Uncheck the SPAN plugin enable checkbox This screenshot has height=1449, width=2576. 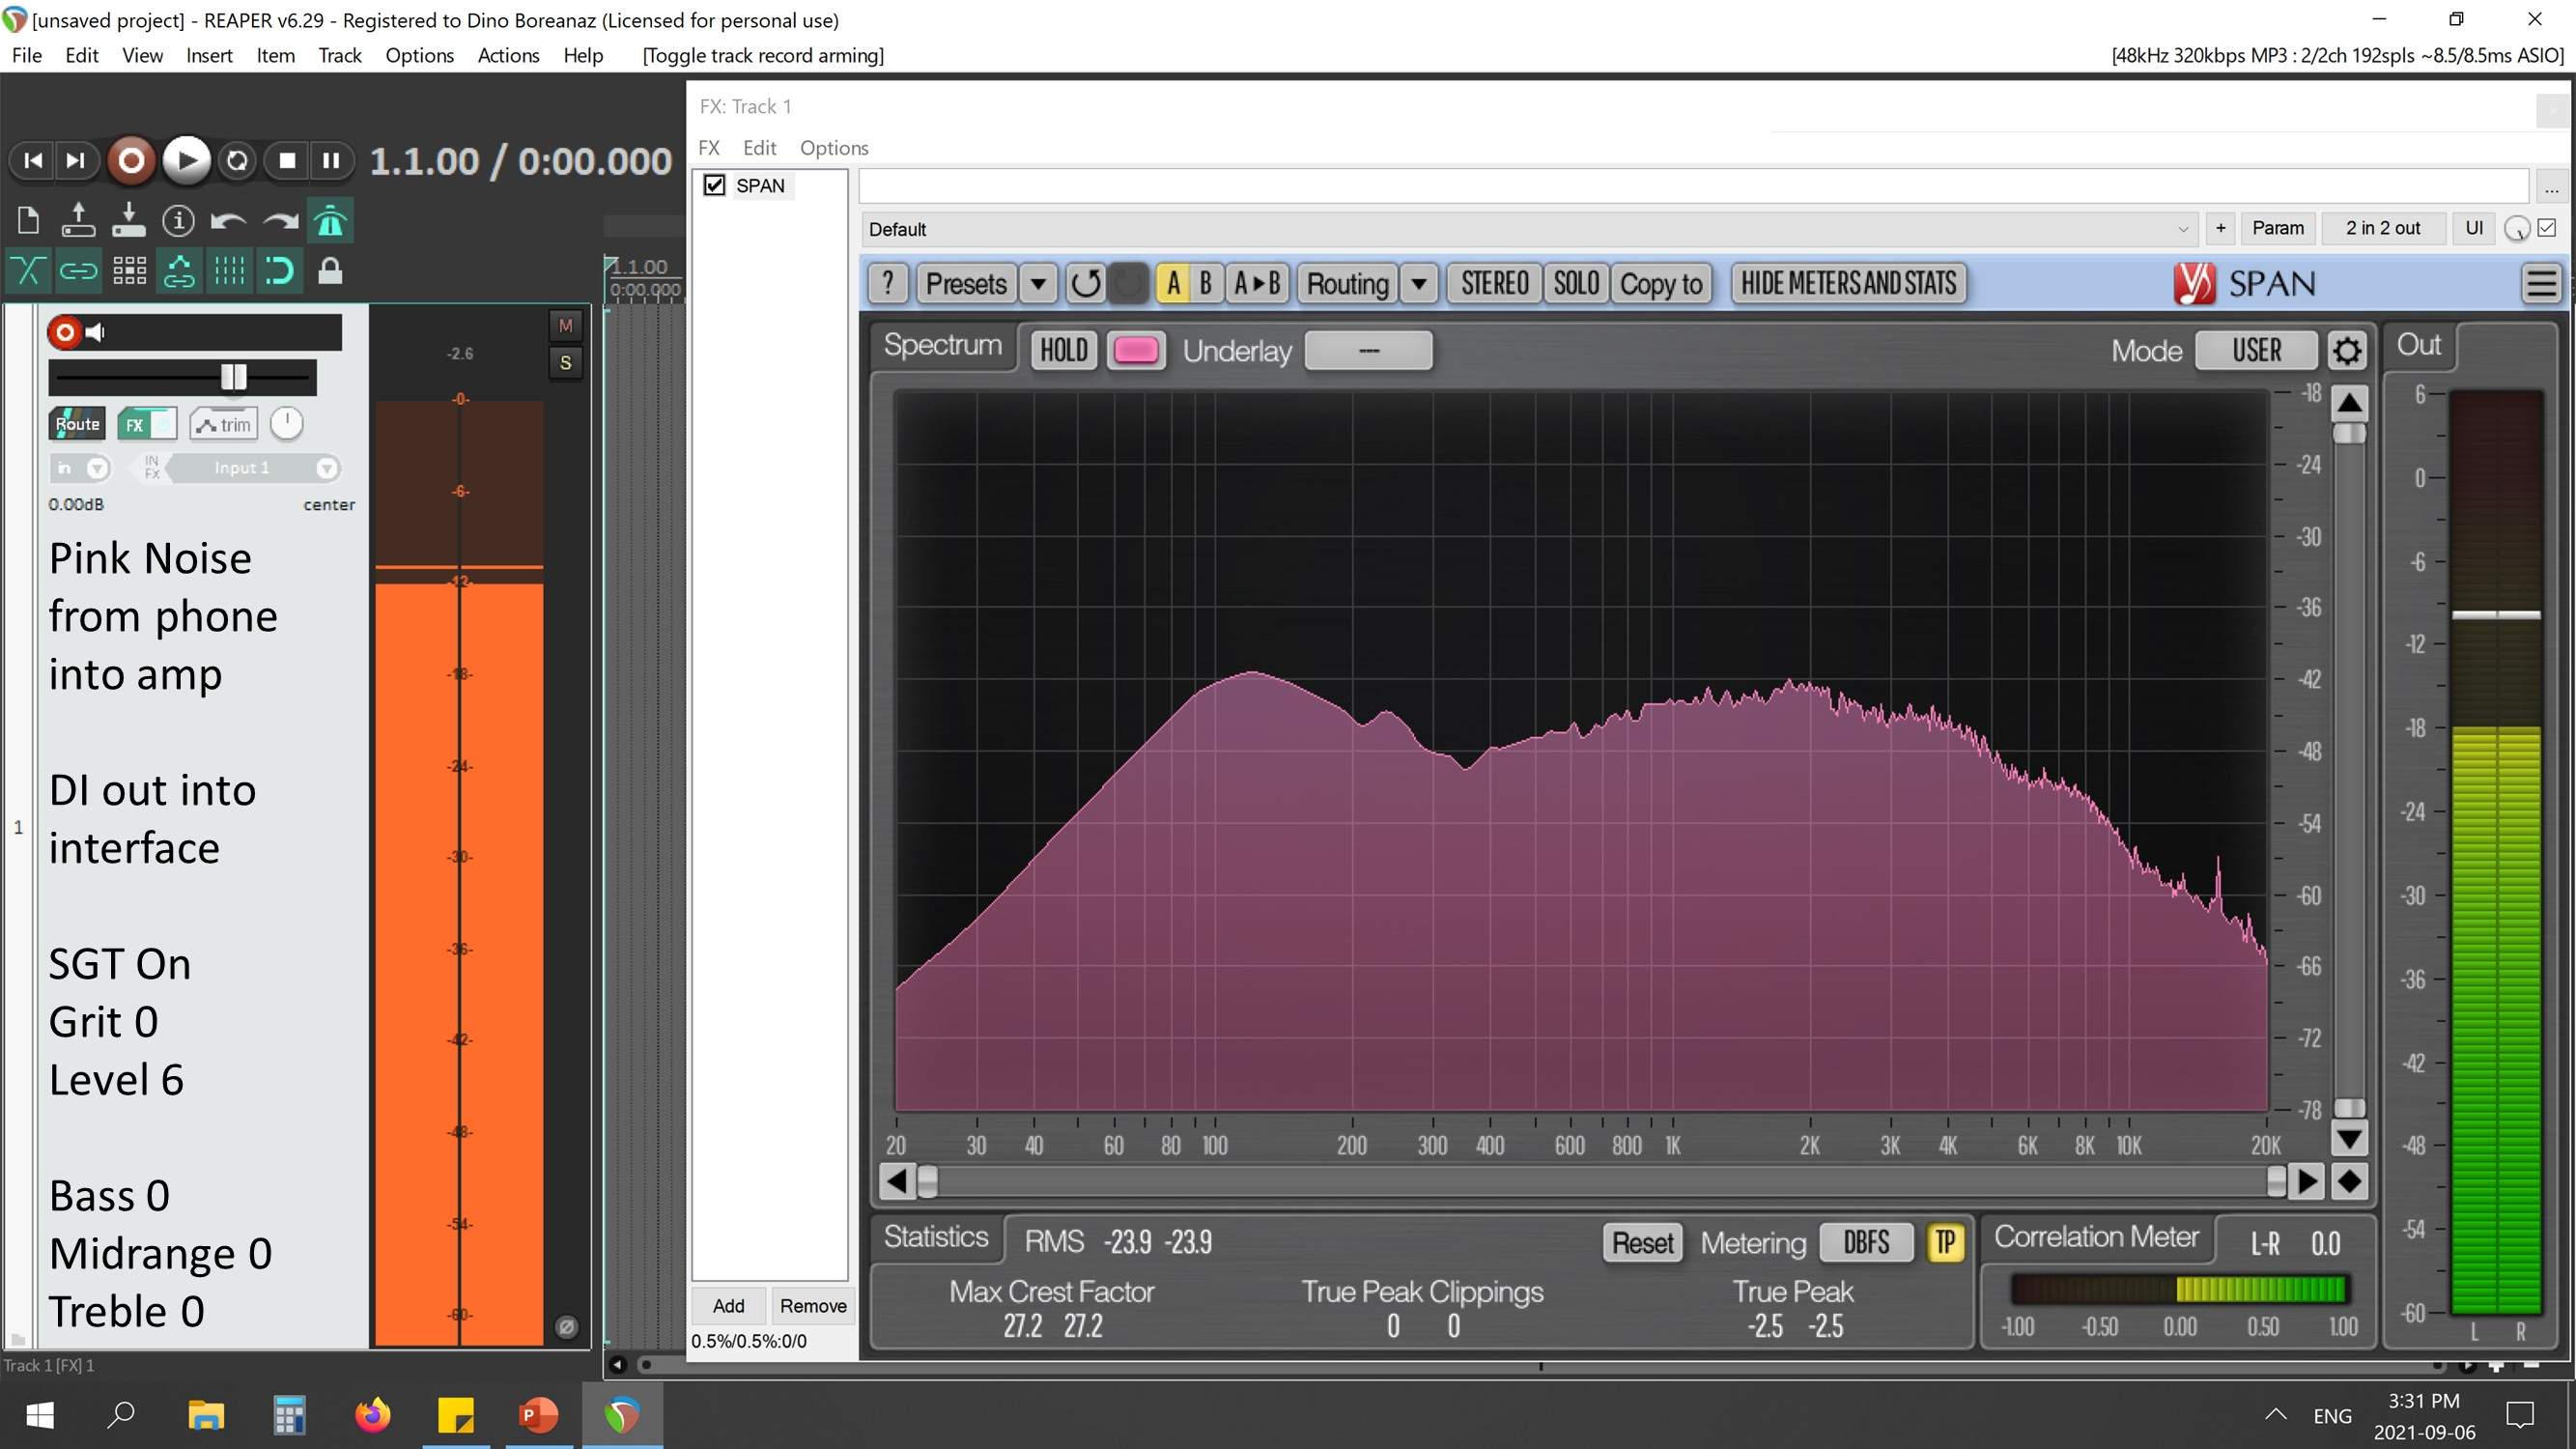pyautogui.click(x=714, y=185)
